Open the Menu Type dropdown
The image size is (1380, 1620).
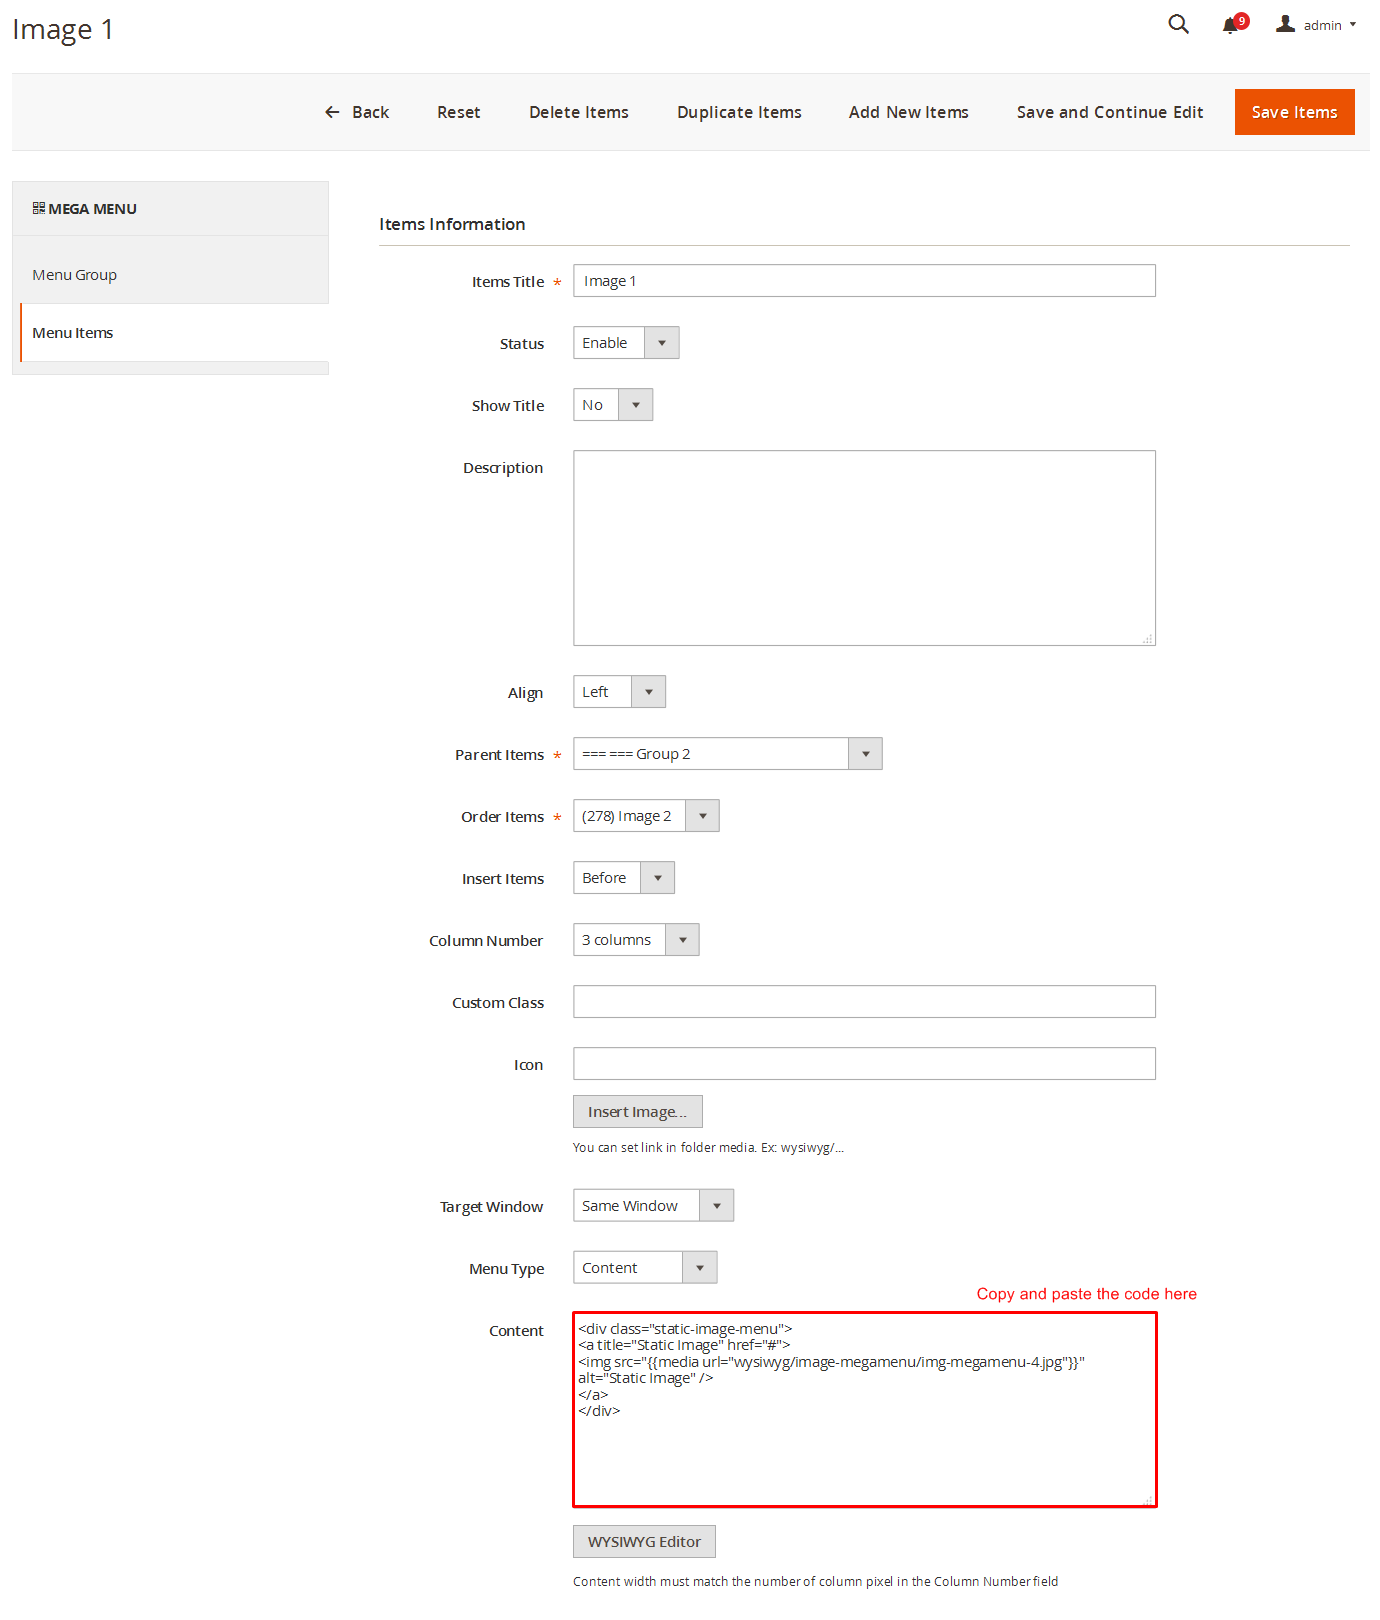click(x=644, y=1268)
